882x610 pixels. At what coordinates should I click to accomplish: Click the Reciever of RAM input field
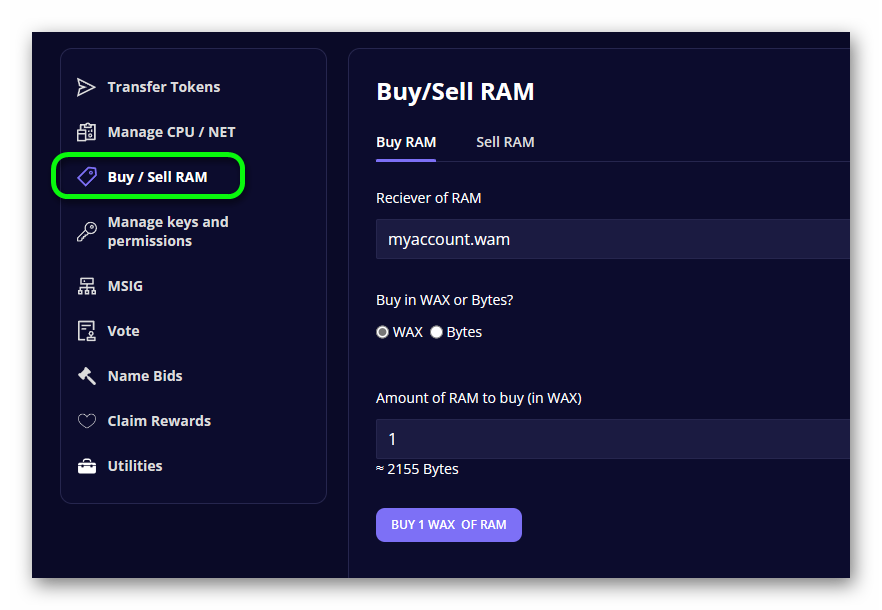(613, 239)
